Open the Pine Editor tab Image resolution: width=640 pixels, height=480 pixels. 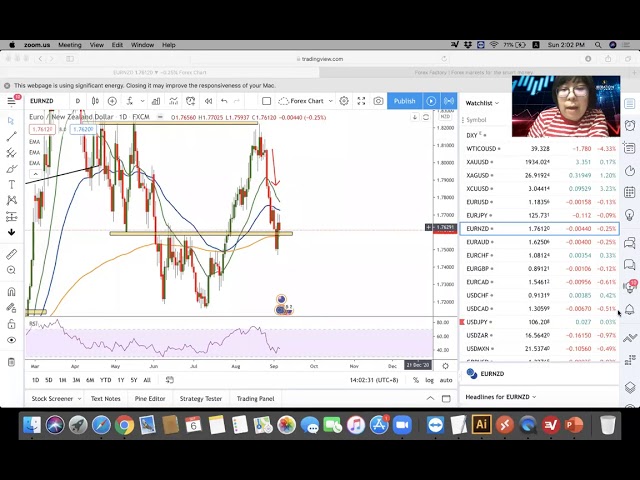150,399
